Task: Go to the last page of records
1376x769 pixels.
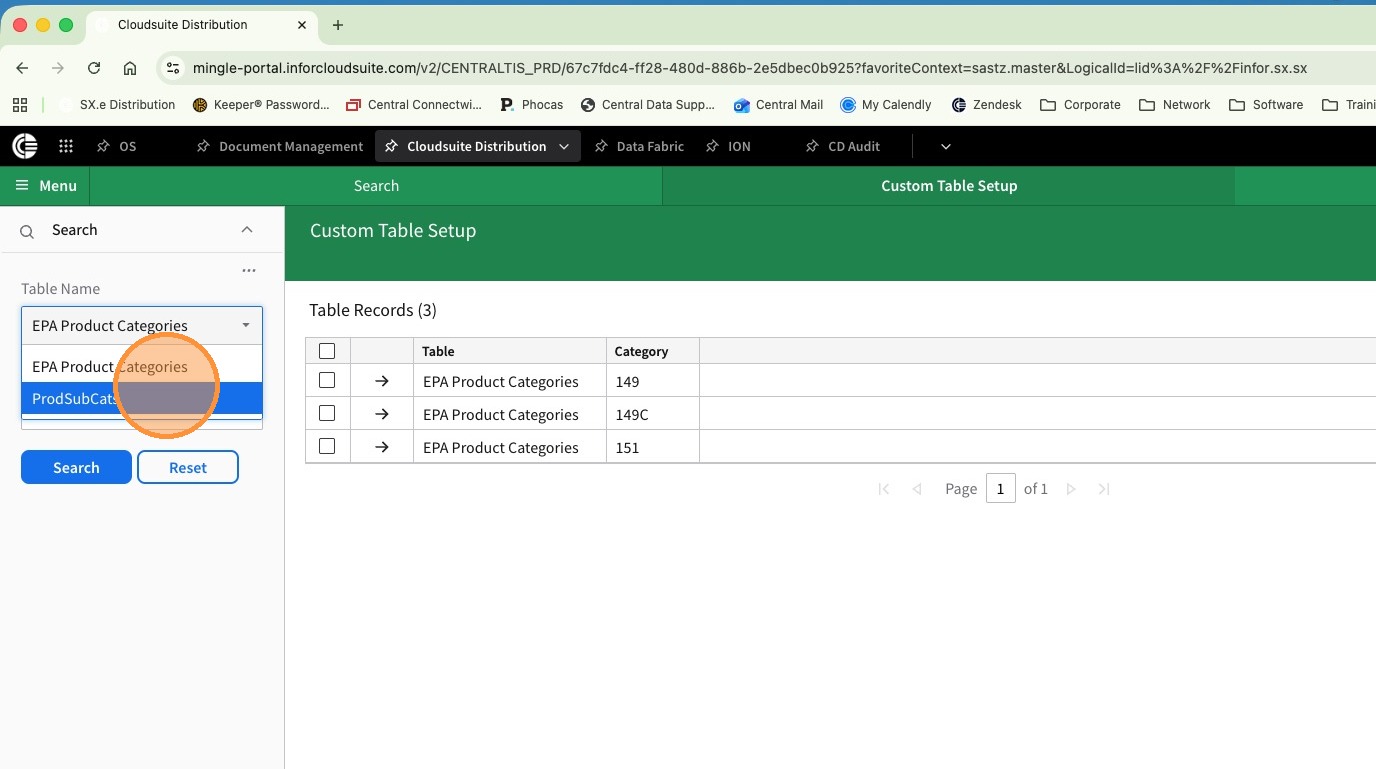Action: click(x=1104, y=489)
